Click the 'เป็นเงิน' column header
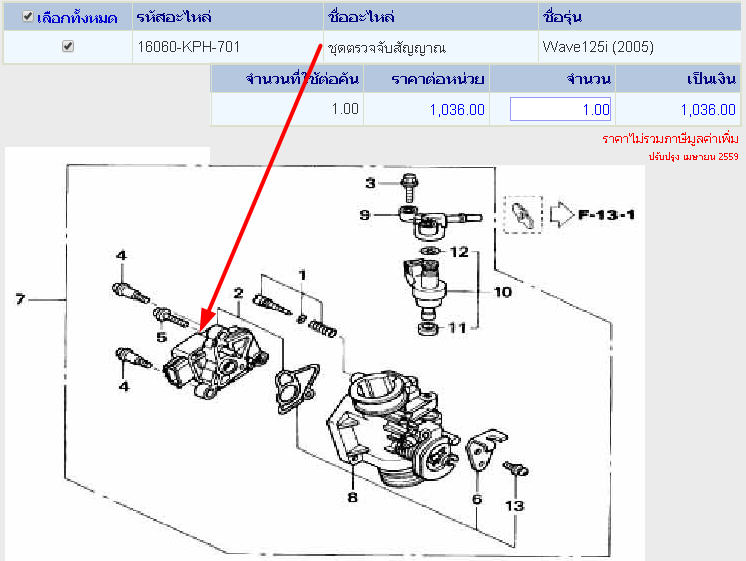The width and height of the screenshot is (746, 561). 712,79
